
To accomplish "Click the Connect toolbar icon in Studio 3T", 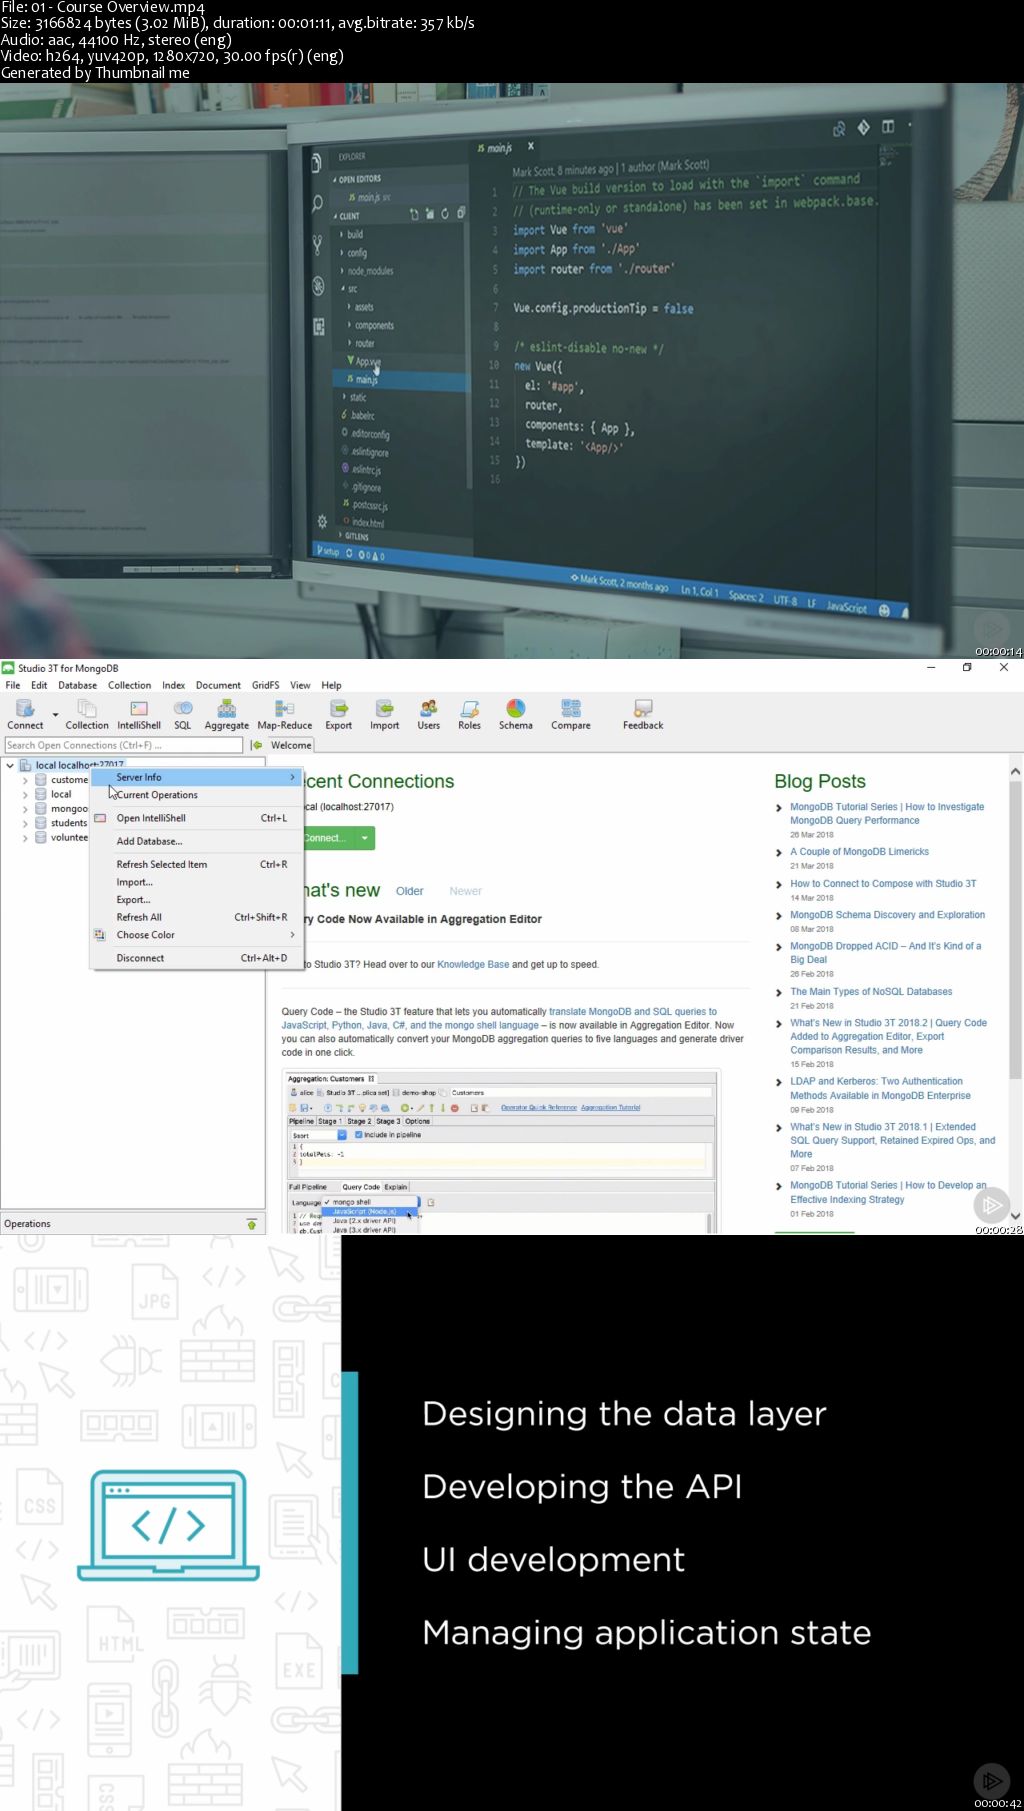I will (25, 709).
